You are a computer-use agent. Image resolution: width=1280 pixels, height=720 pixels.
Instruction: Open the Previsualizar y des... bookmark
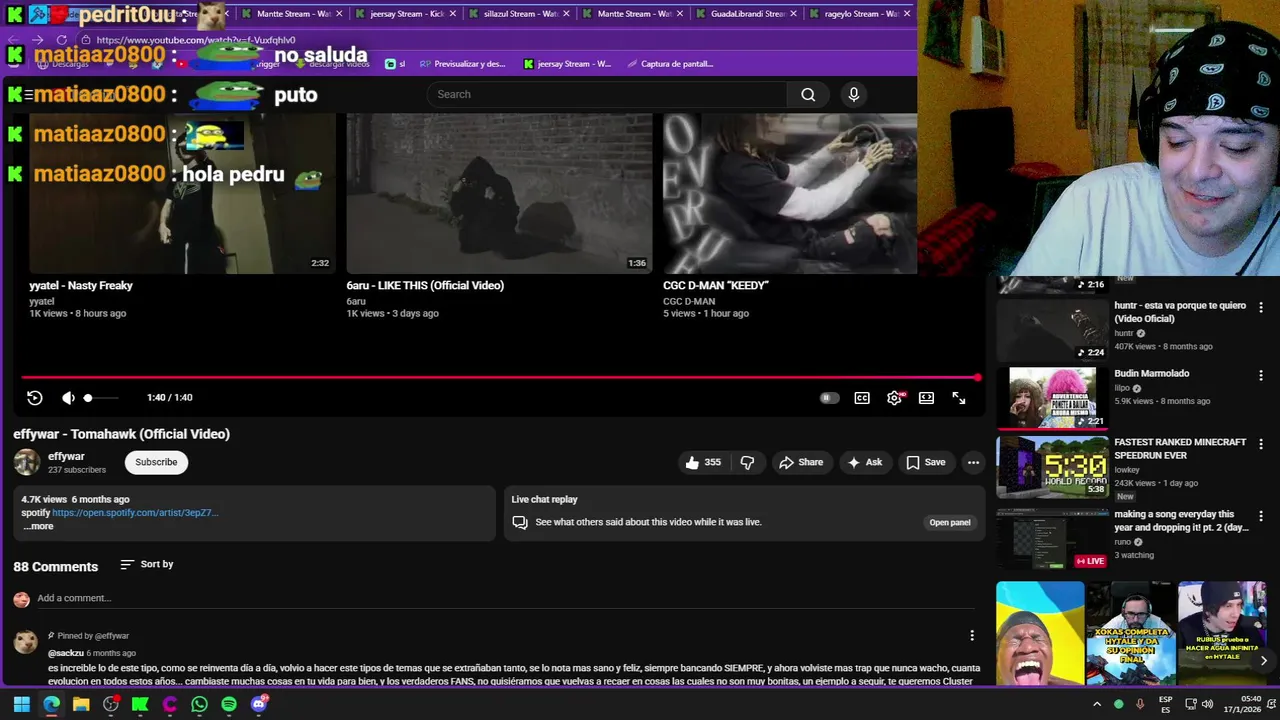462,64
